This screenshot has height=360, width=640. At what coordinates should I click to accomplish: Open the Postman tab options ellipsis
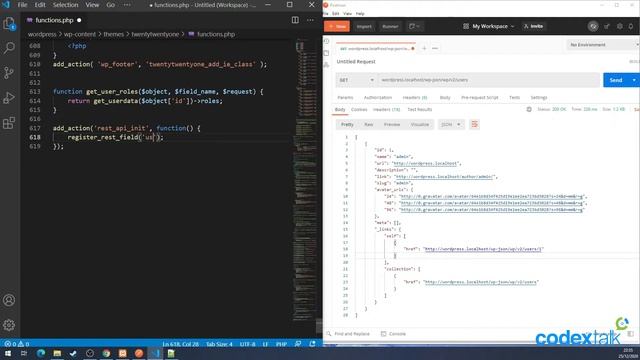pyautogui.click(x=435, y=48)
